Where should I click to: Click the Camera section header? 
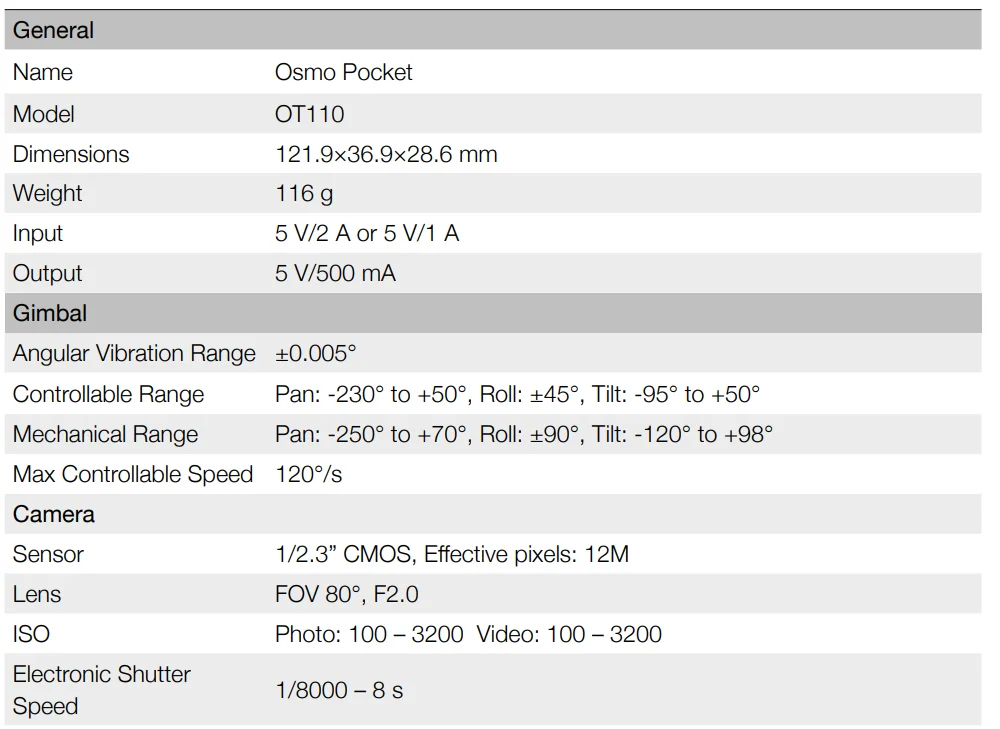point(54,514)
